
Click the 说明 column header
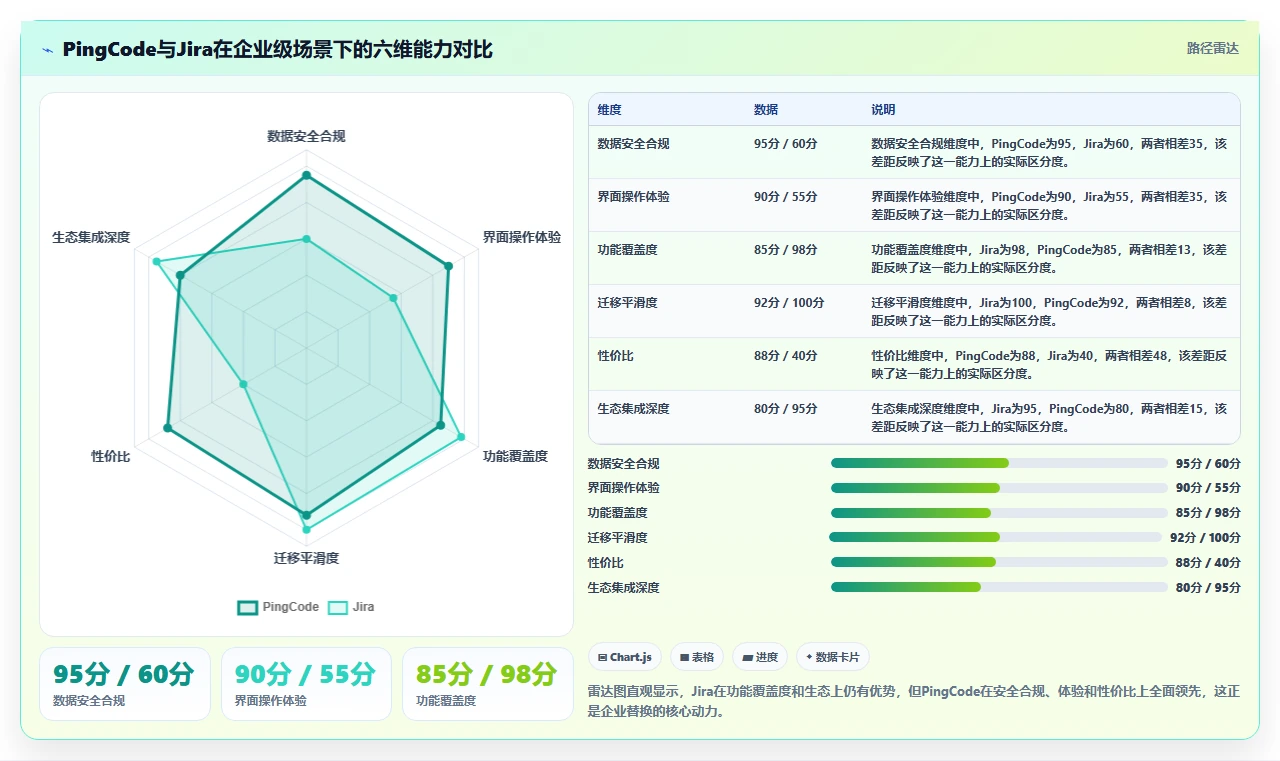tap(883, 110)
